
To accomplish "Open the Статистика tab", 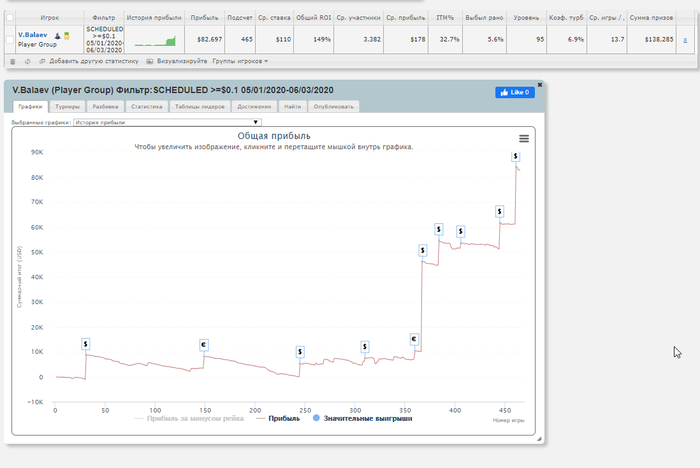I will 147,107.
